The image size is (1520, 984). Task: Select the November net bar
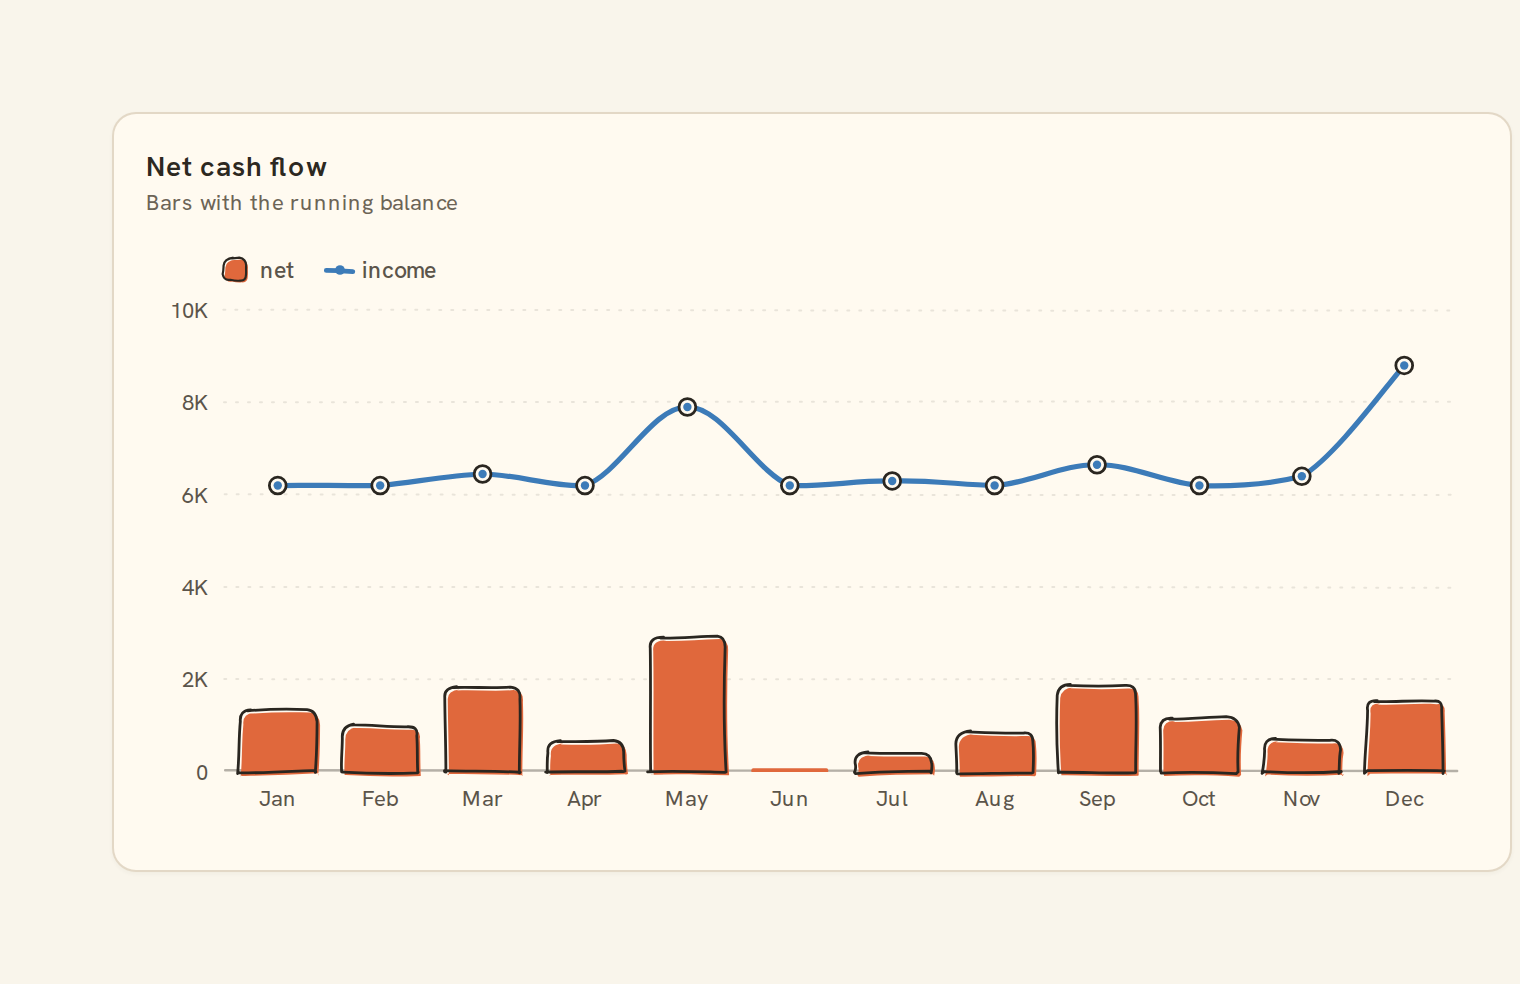point(1302,756)
